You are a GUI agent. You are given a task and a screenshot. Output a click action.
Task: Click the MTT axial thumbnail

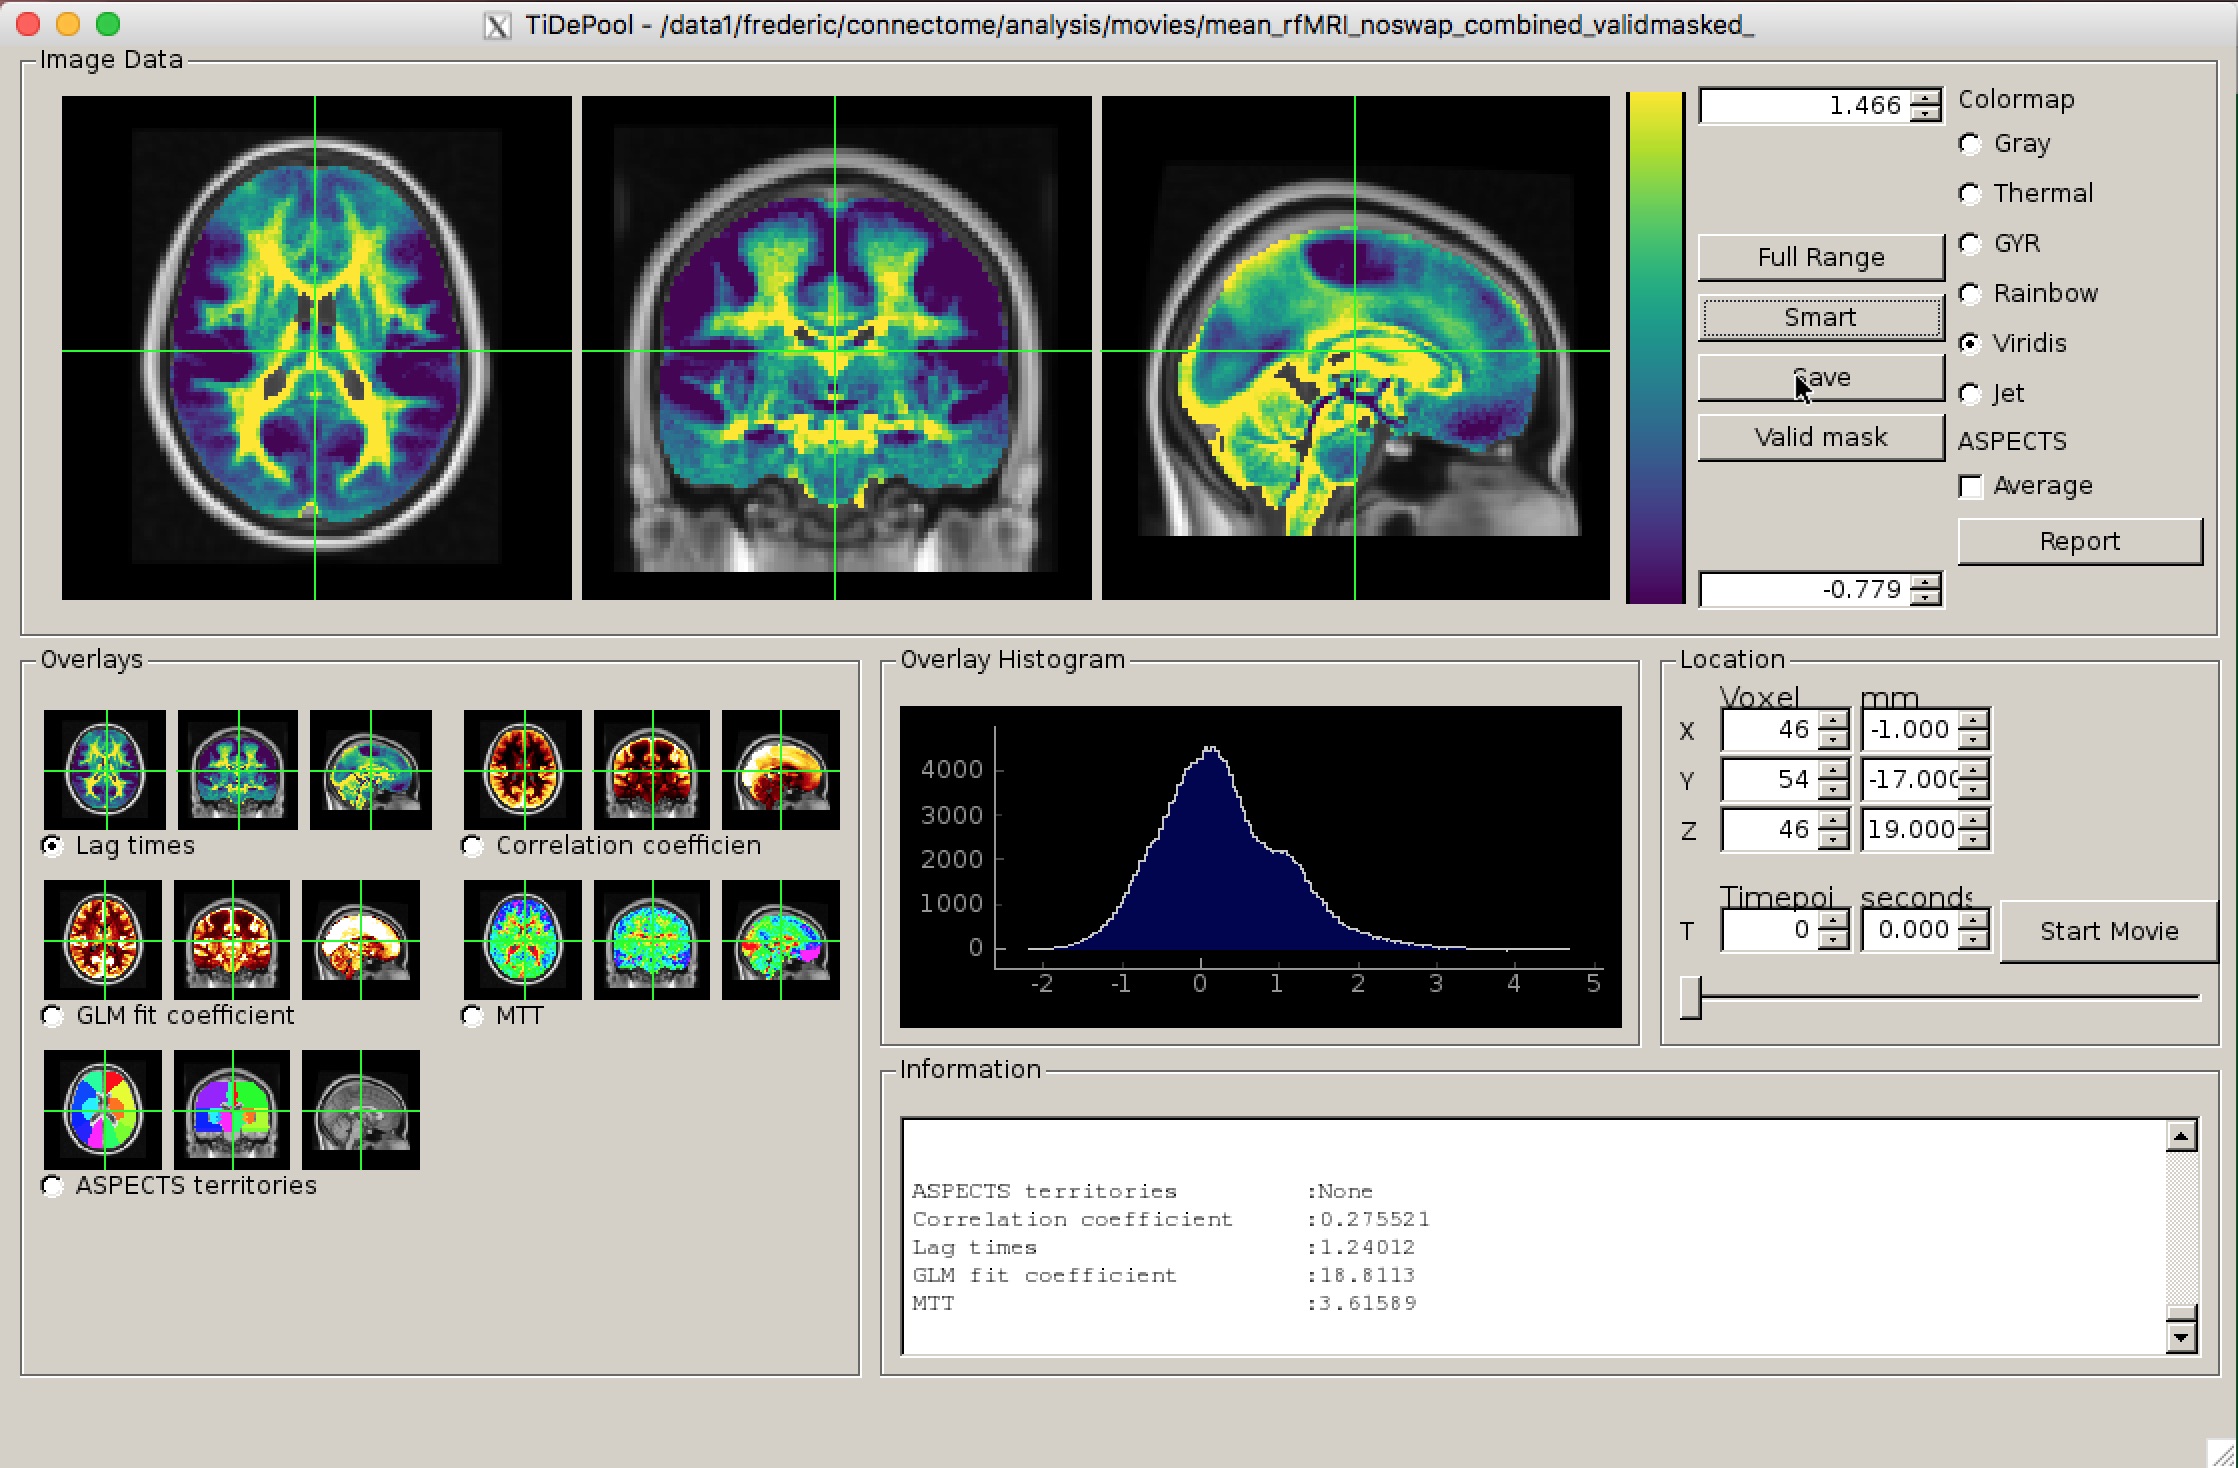(x=523, y=940)
